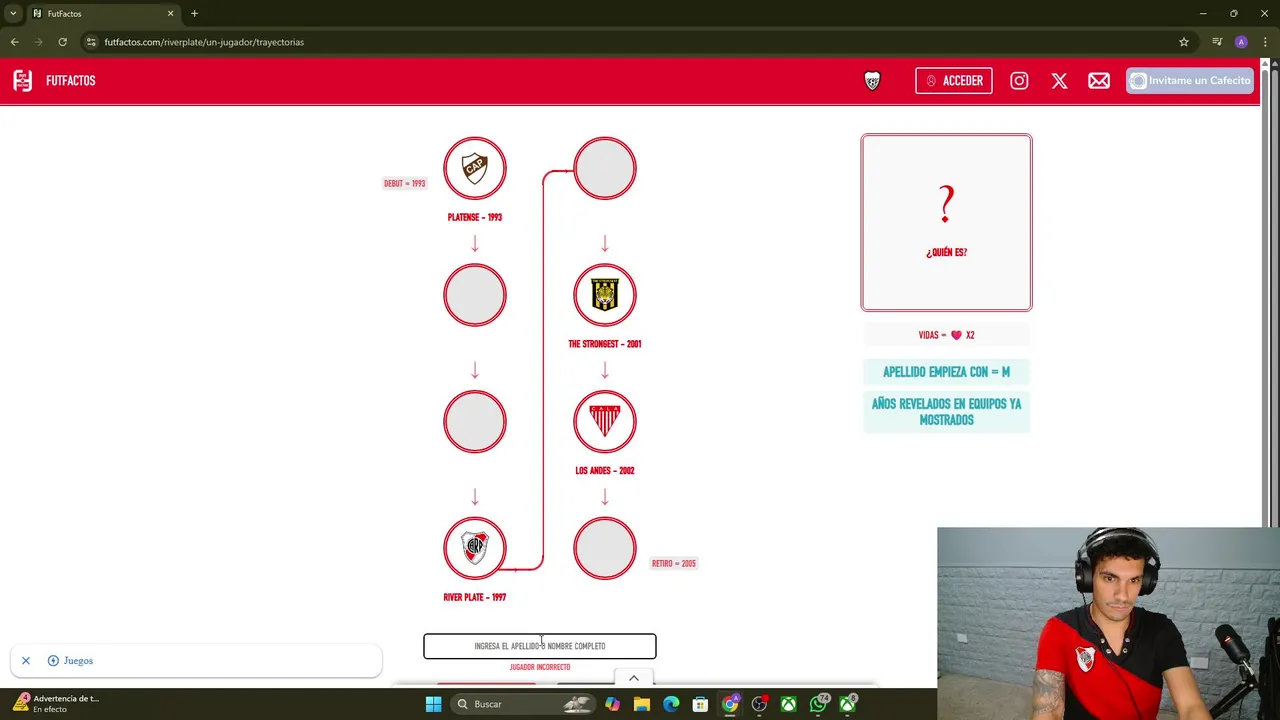Open the Instagram icon link
The image size is (1280, 720).
point(1019,81)
